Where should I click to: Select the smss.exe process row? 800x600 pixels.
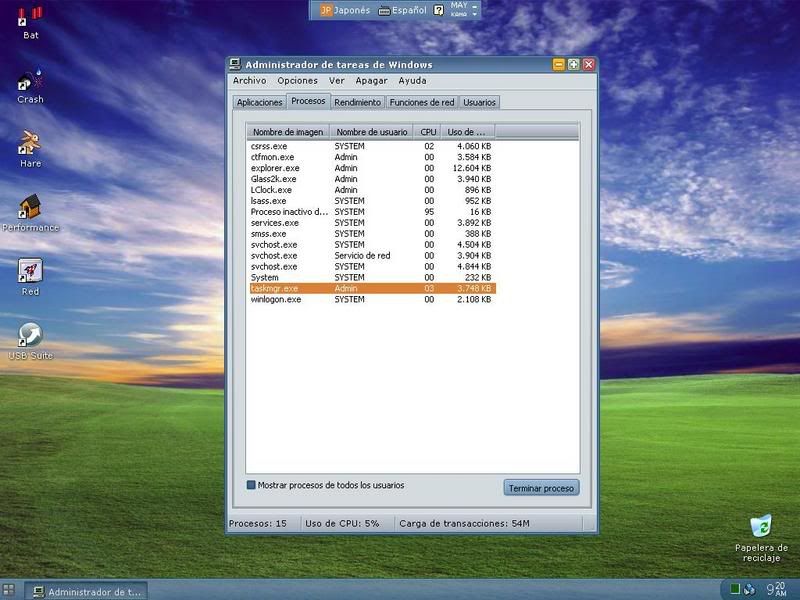click(x=371, y=234)
